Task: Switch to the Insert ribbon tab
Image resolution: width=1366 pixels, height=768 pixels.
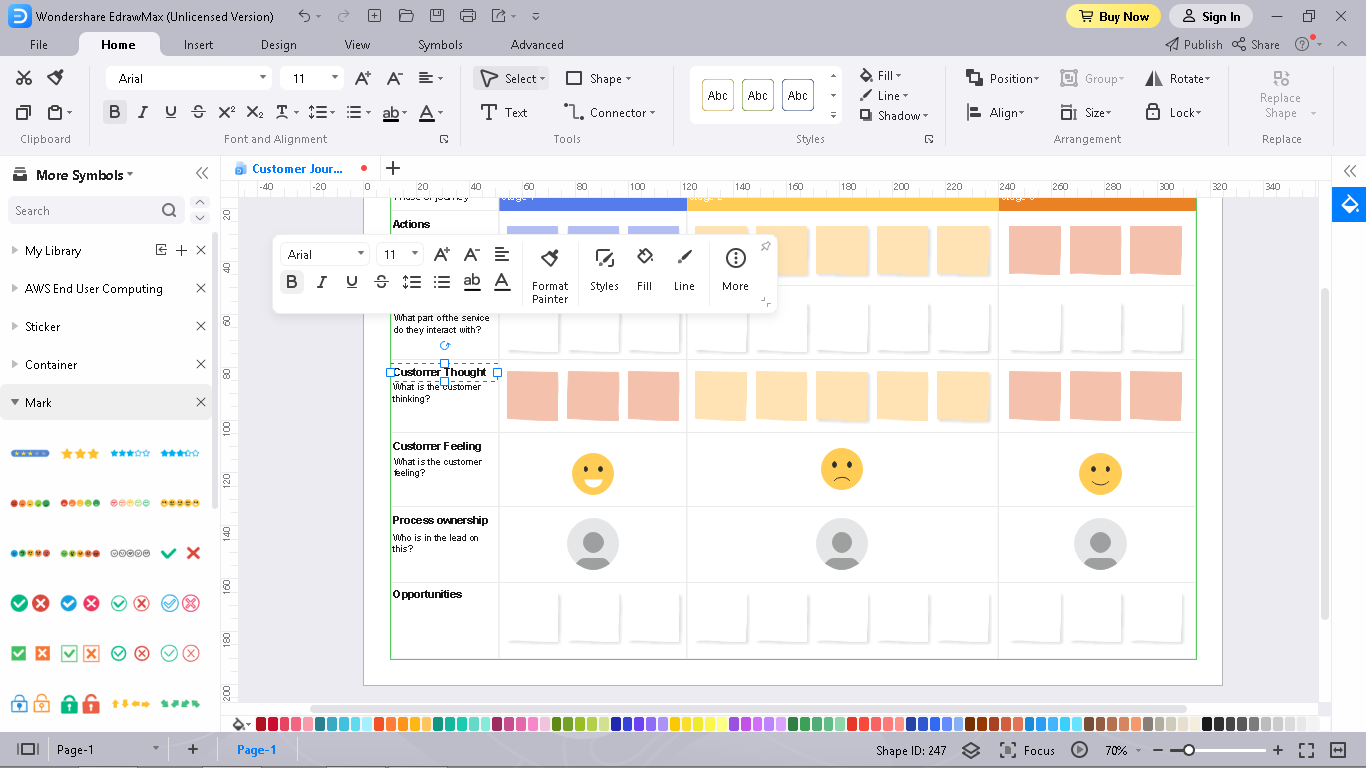Action: click(198, 45)
